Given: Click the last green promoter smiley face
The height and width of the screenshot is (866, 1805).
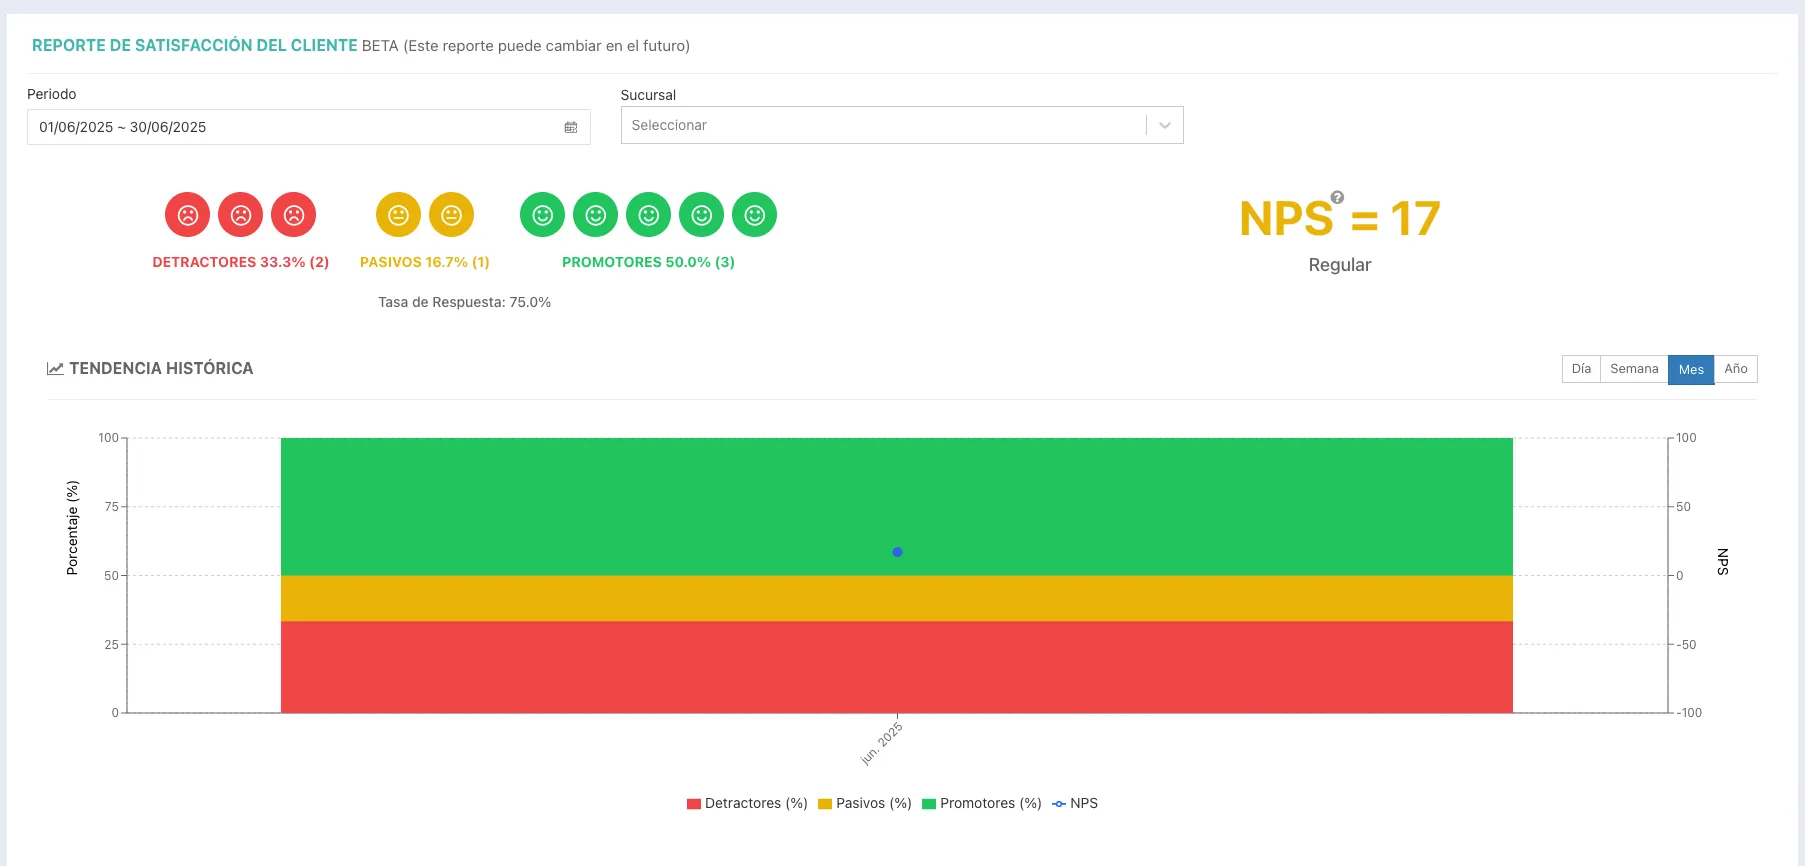Looking at the screenshot, I should (754, 215).
